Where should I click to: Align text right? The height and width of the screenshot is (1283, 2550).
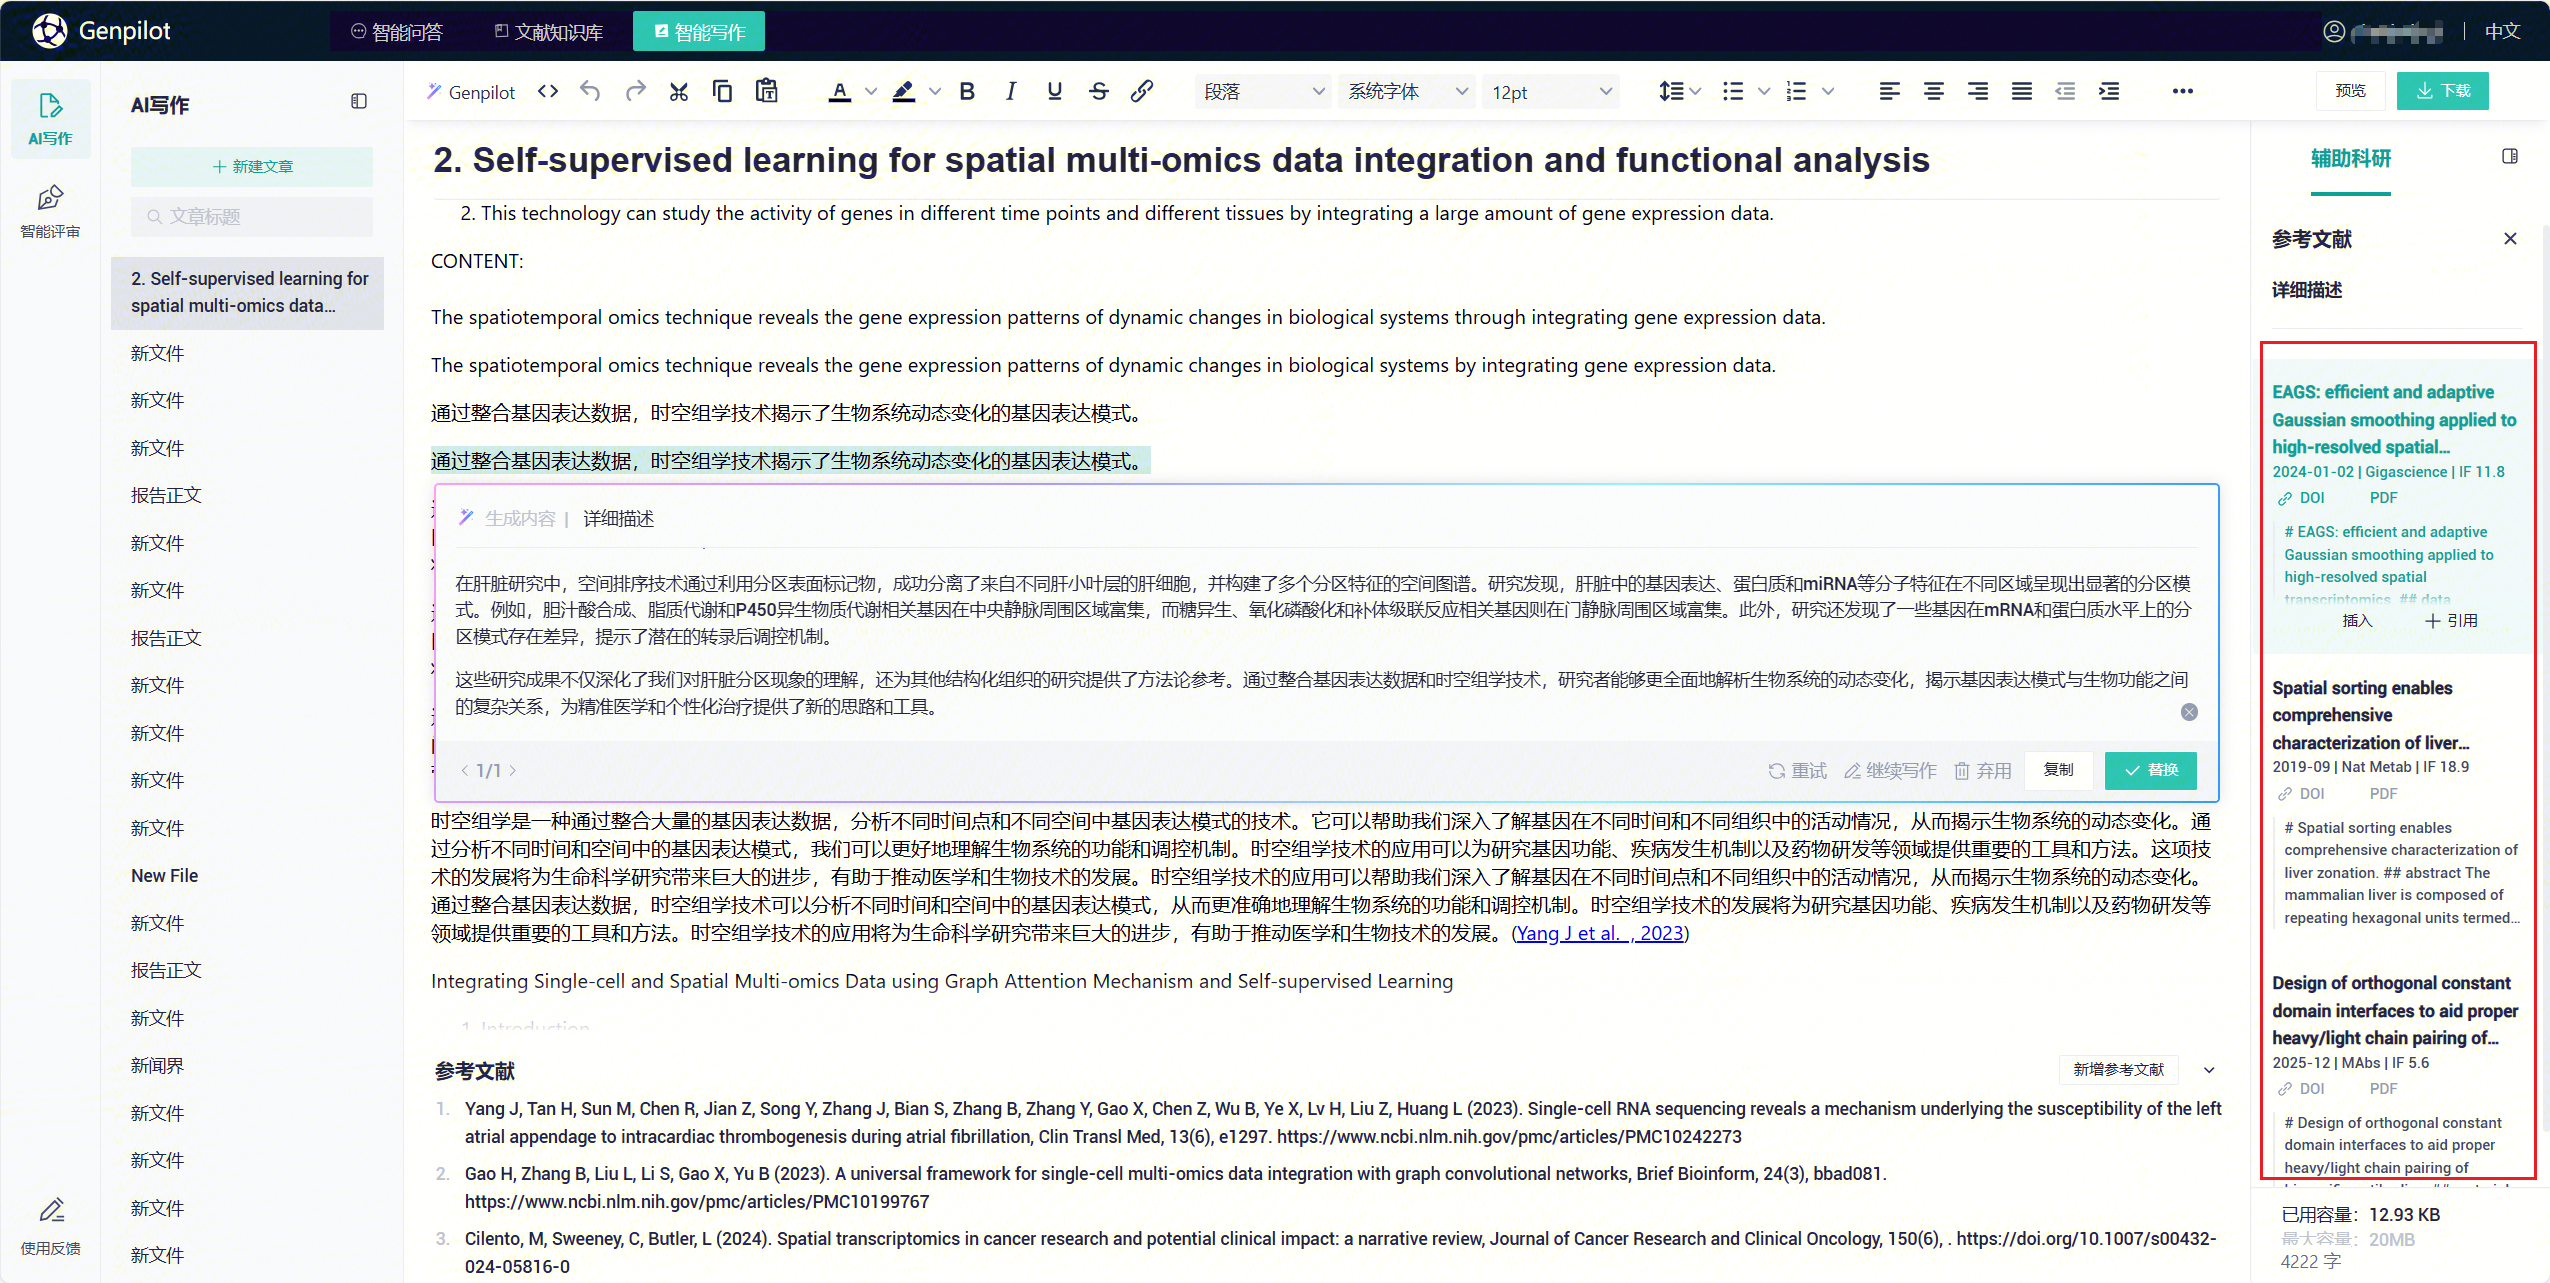(x=1978, y=92)
